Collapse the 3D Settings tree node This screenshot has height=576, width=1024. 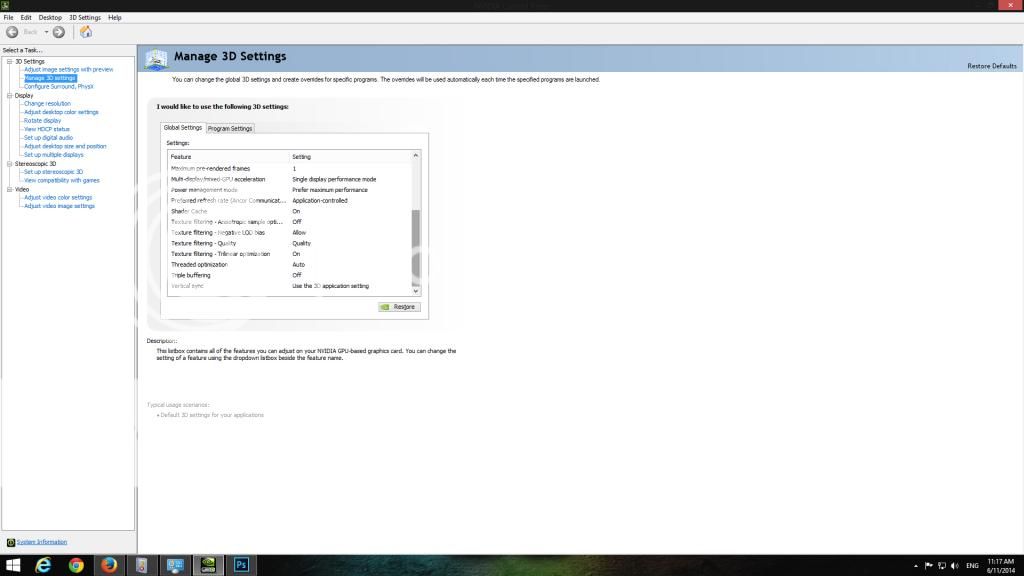(x=9, y=61)
